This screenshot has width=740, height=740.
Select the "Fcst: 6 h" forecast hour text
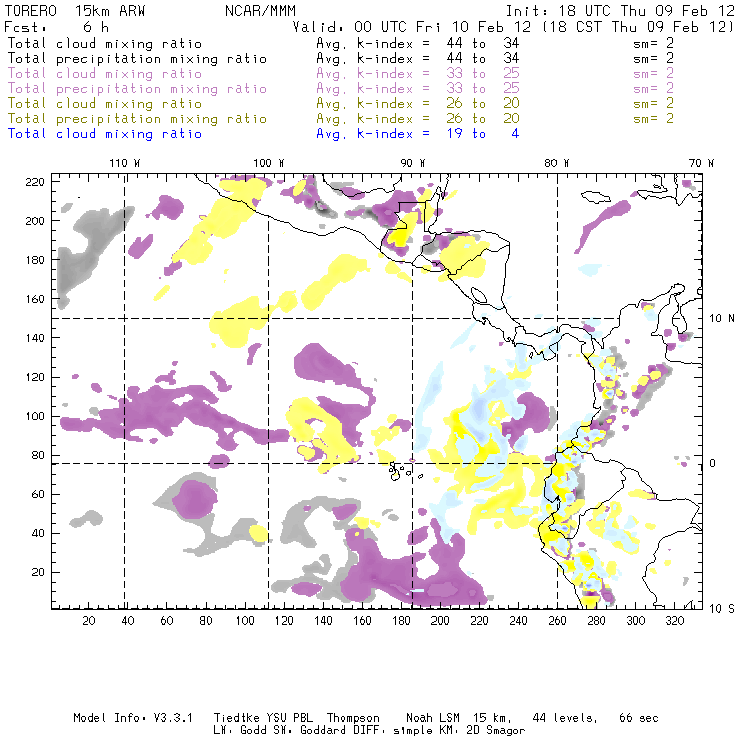coord(57,27)
